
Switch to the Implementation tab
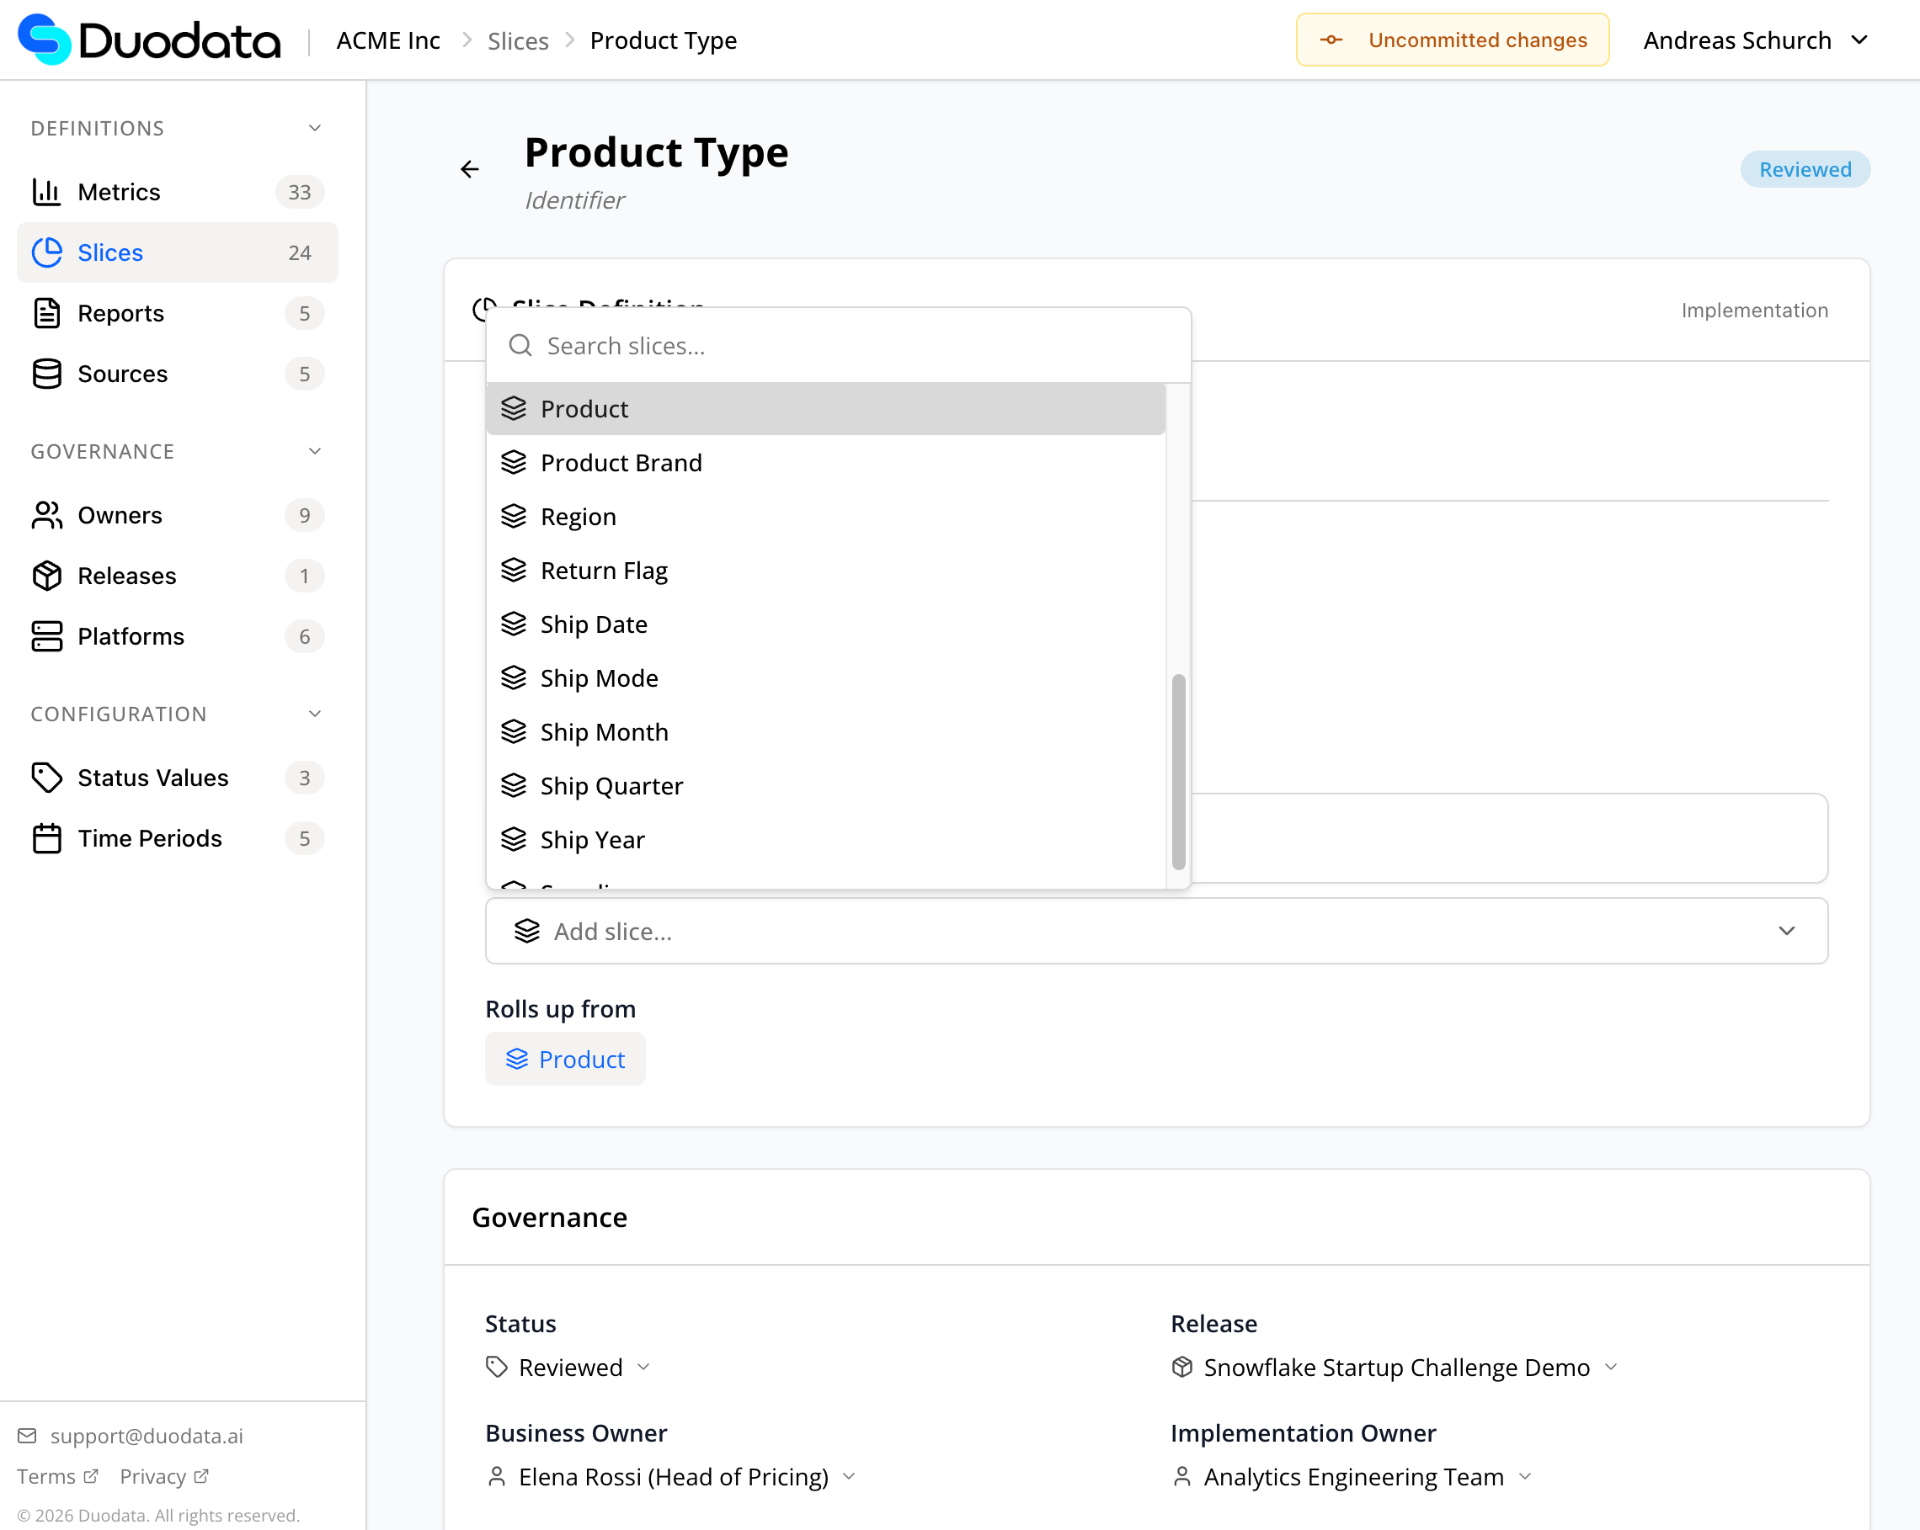tap(1754, 310)
